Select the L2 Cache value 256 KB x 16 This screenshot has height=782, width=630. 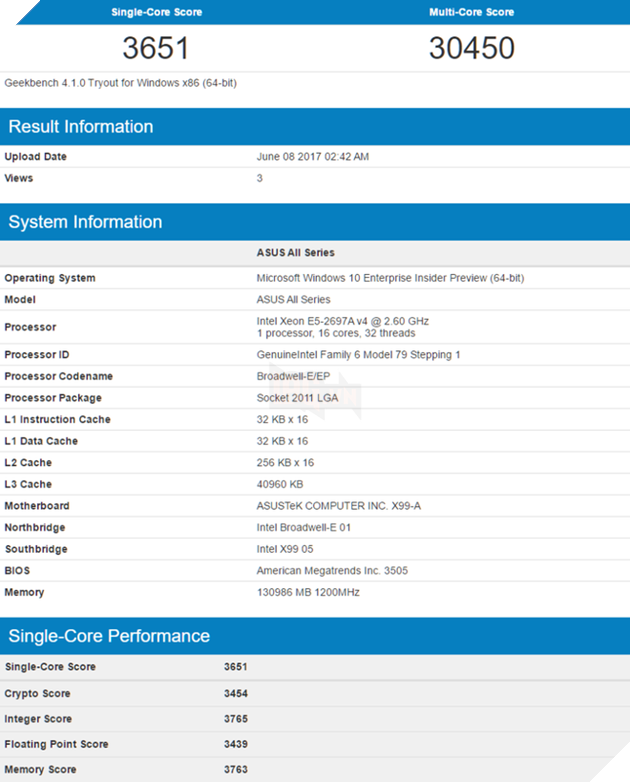point(285,462)
